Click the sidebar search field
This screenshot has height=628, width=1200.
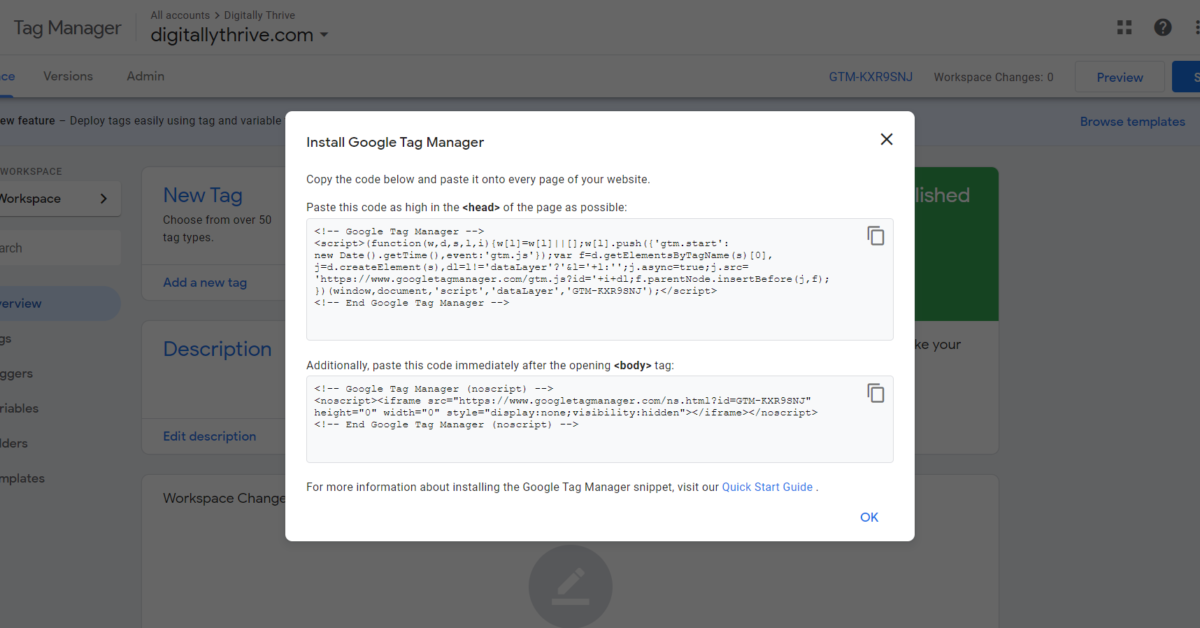[x=58, y=248]
